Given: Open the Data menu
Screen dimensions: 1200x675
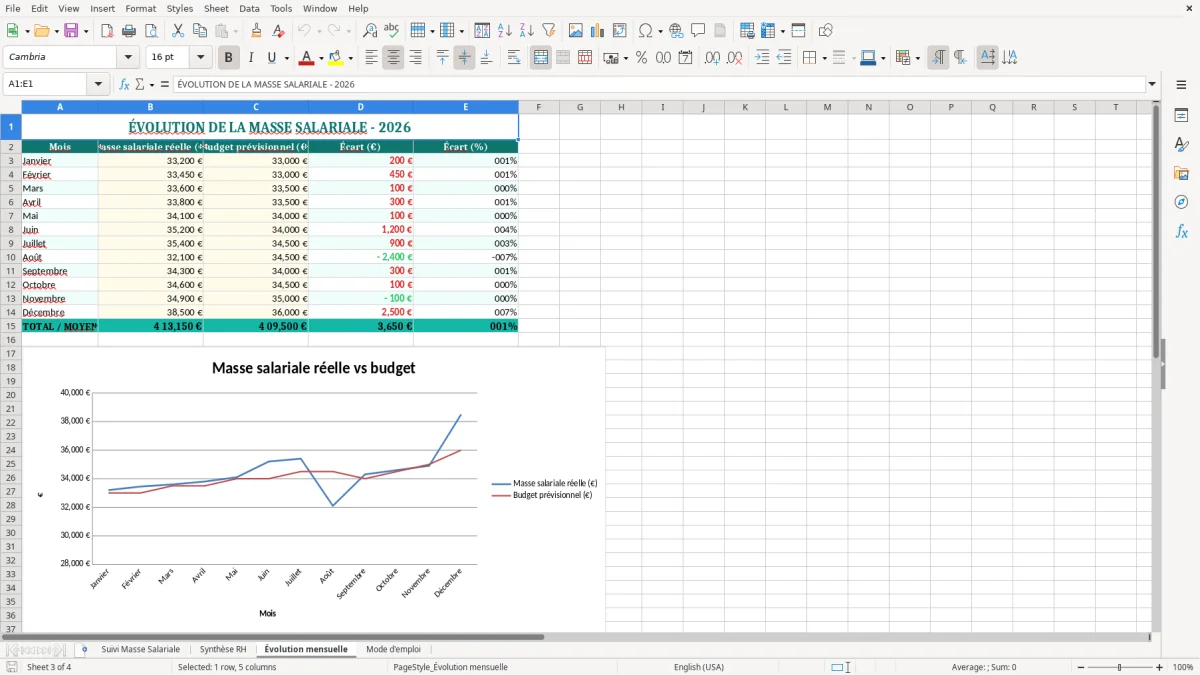Looking at the screenshot, I should [x=249, y=8].
